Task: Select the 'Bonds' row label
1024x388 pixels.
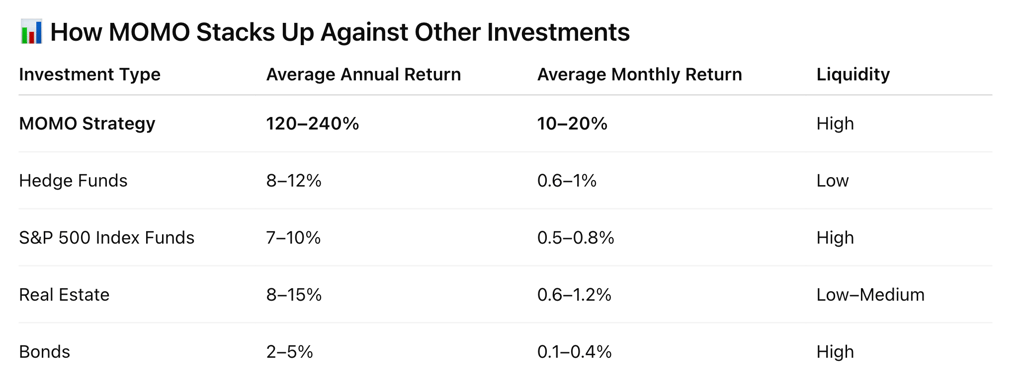Action: pos(44,352)
